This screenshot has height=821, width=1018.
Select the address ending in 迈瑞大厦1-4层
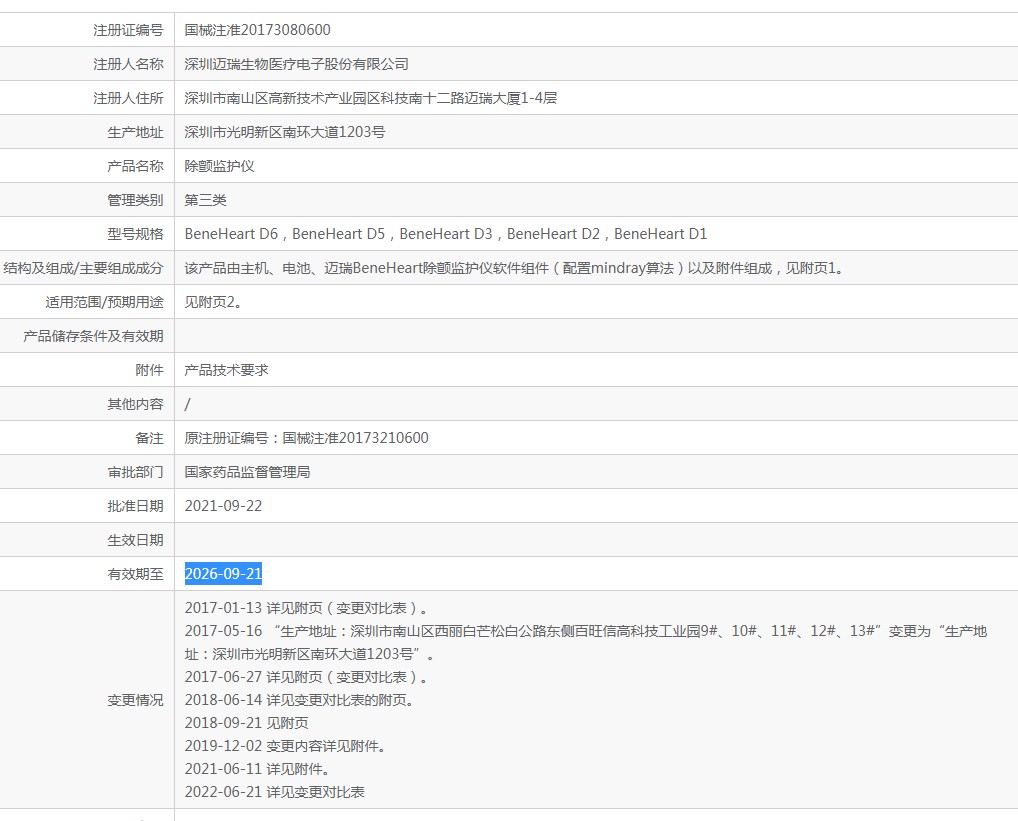[x=371, y=98]
